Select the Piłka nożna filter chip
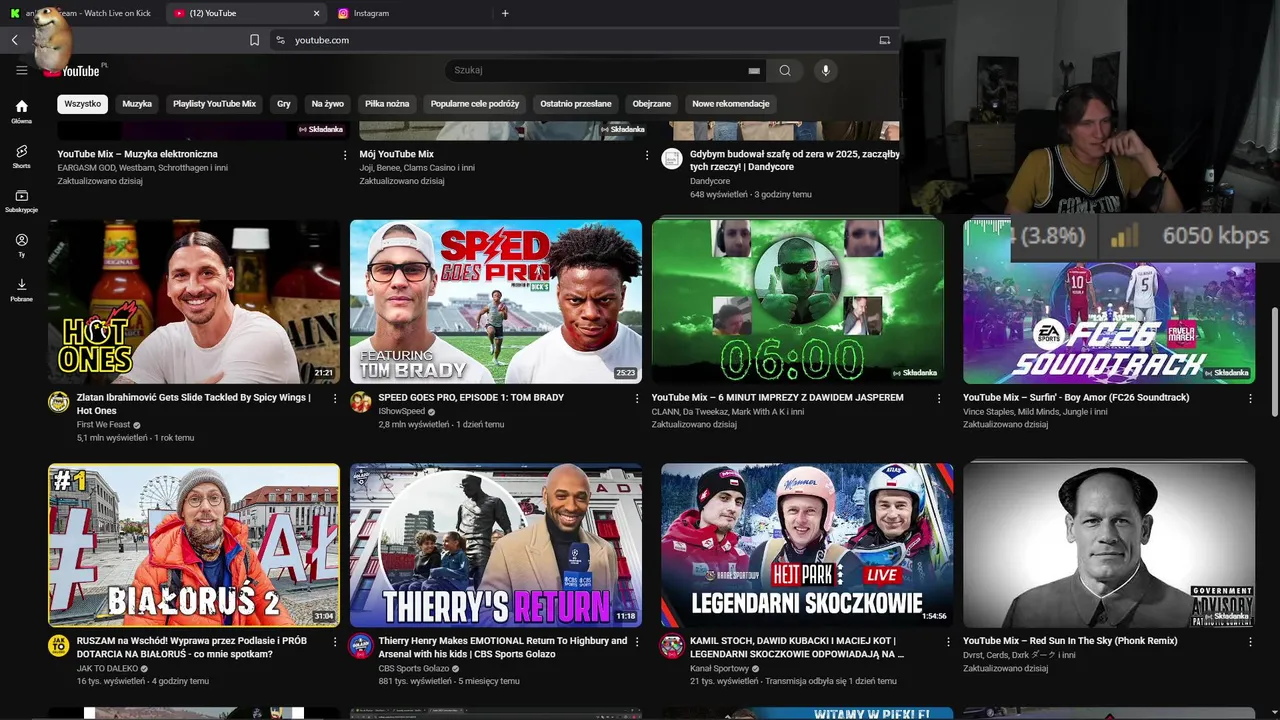This screenshot has width=1280, height=720. point(387,104)
